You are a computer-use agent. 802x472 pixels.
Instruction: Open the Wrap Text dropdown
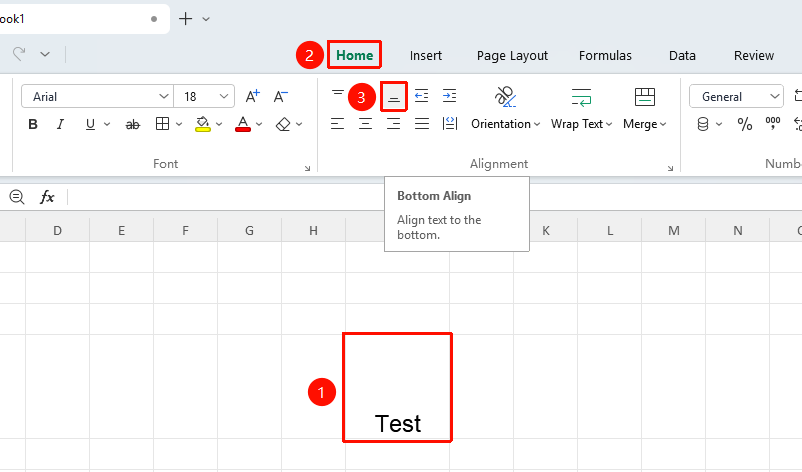(x=582, y=124)
